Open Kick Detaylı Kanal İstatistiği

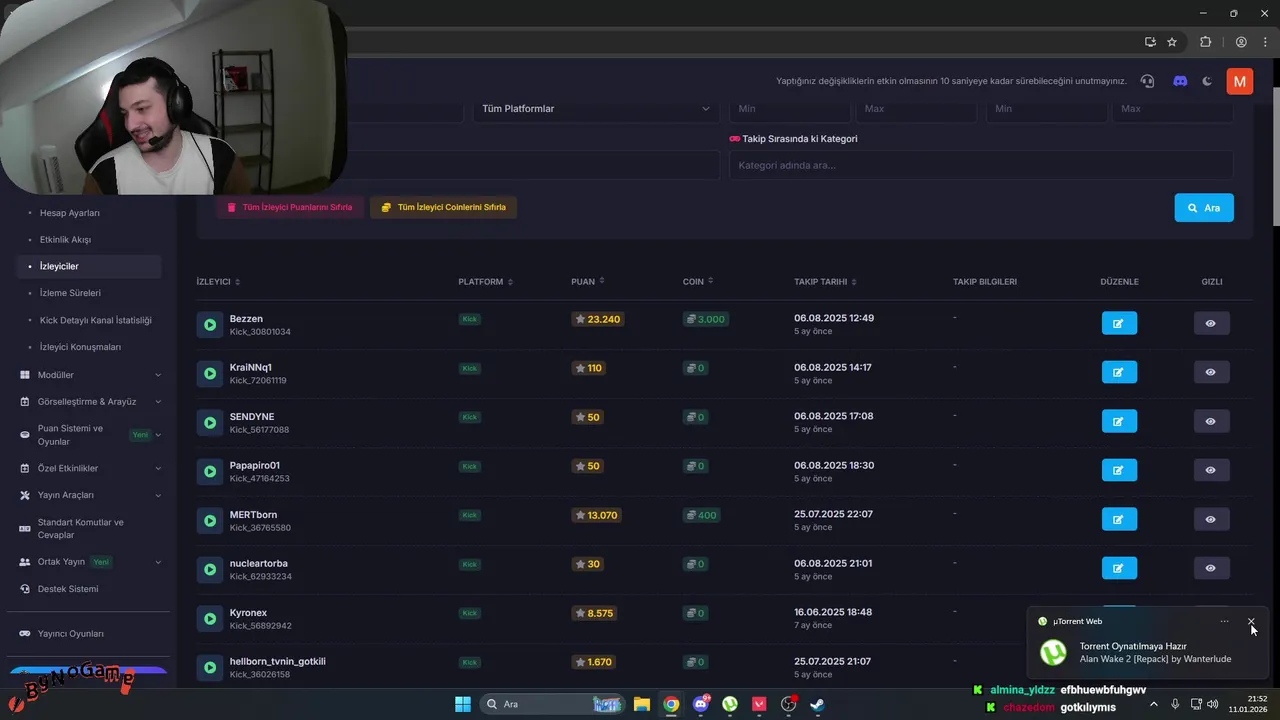click(x=96, y=320)
